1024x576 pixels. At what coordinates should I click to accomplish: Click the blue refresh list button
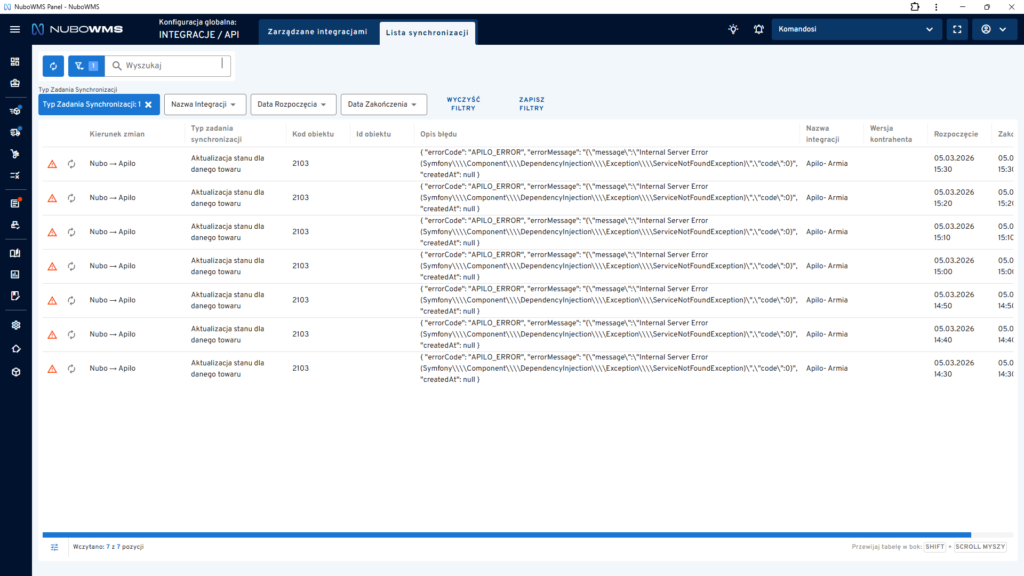click(53, 66)
